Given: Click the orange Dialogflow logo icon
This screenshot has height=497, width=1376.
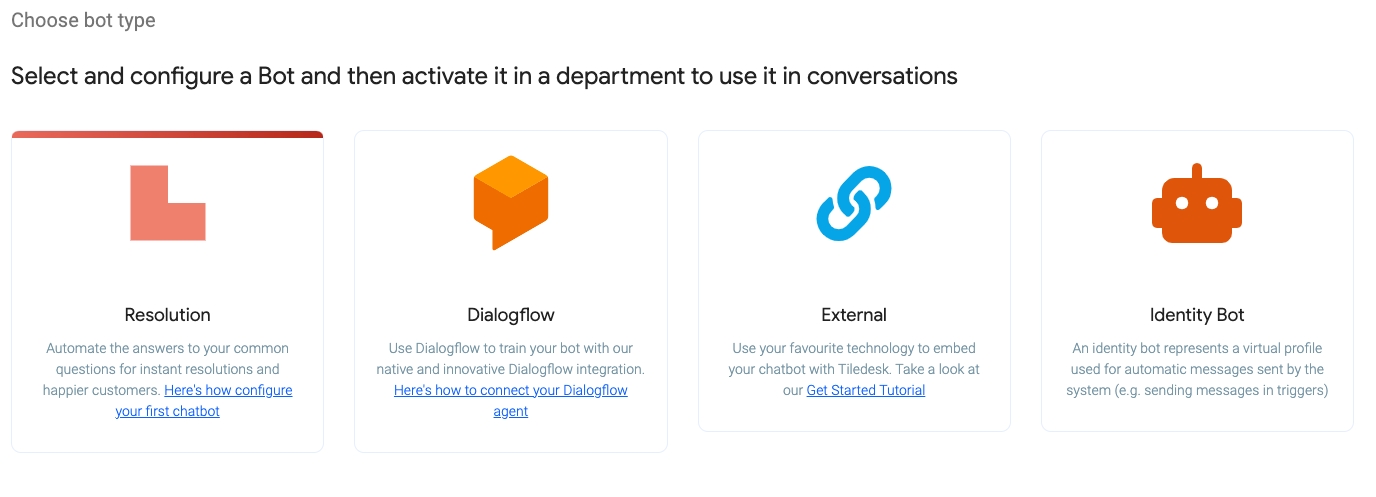Looking at the screenshot, I should point(510,202).
